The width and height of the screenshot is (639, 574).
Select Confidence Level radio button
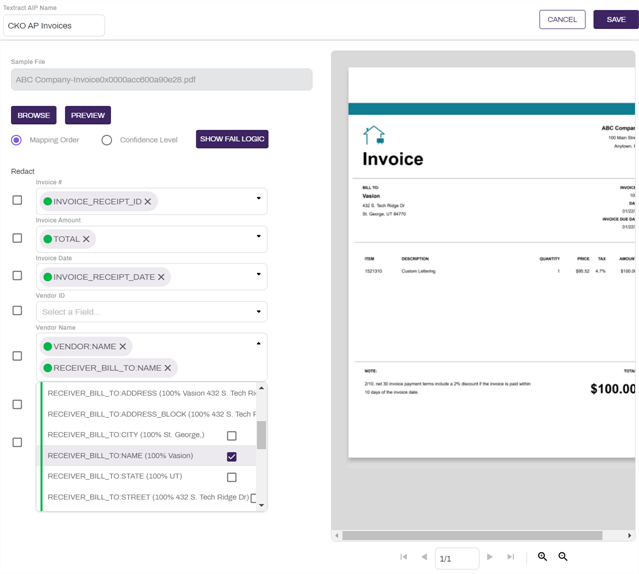pos(107,140)
